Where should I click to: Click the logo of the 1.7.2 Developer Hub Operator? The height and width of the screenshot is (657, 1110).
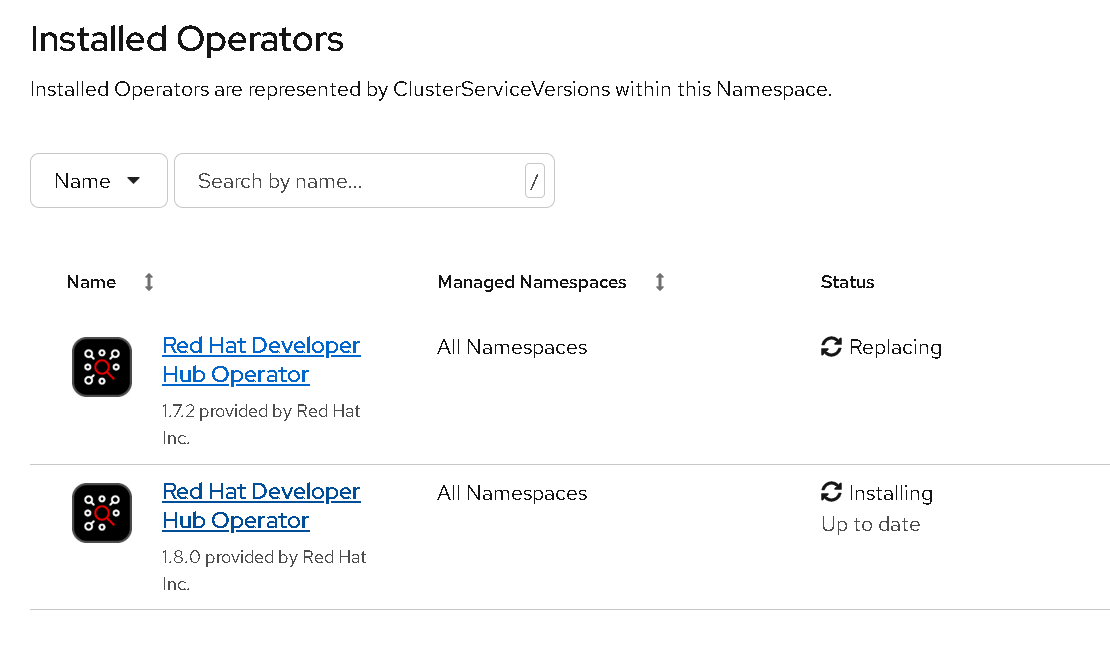102,367
